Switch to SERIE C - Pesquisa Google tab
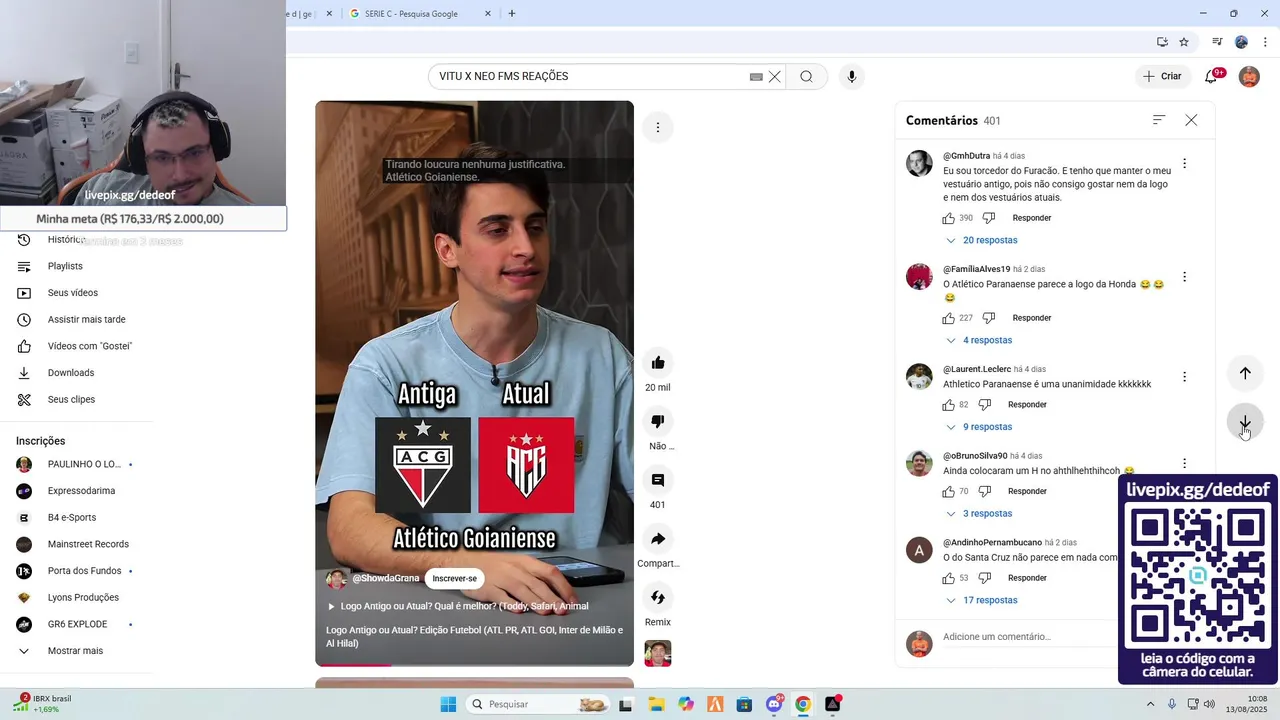Viewport: 1280px width, 720px height. click(418, 14)
